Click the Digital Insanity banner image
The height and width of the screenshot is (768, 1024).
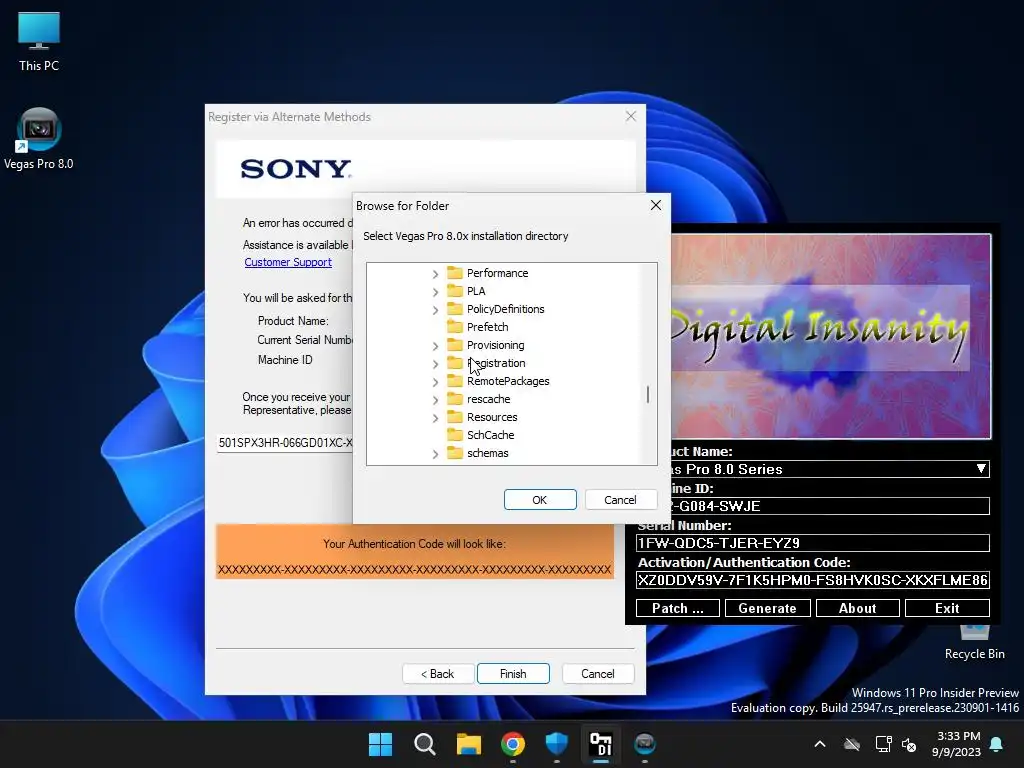tap(831, 336)
